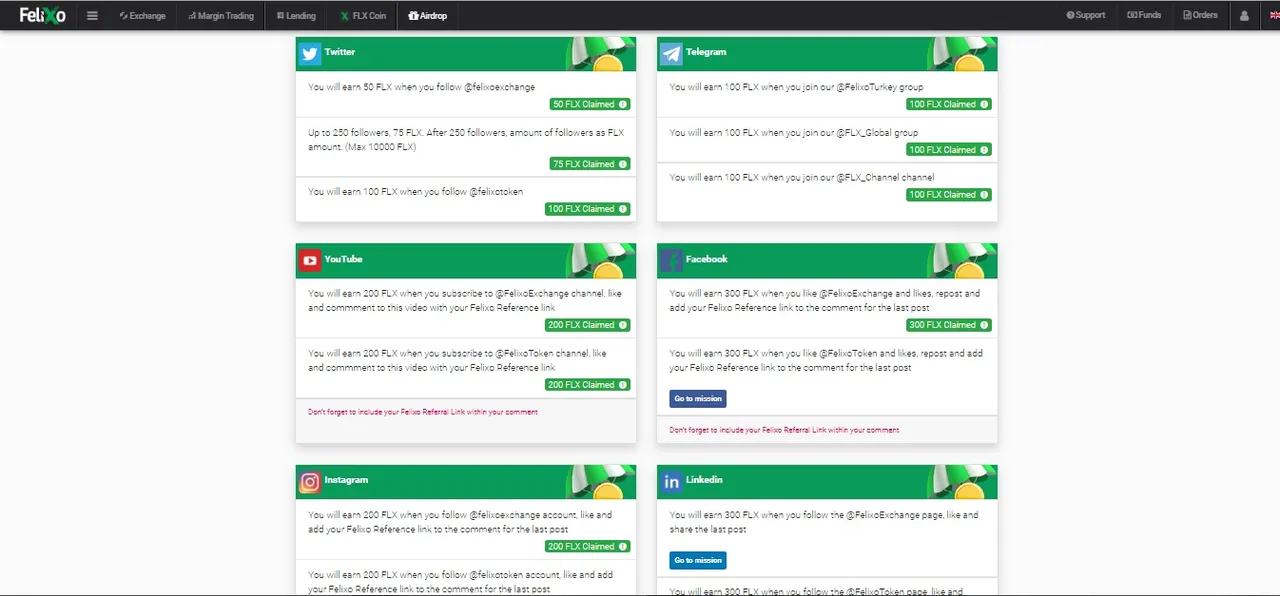Click the Telegram paper plane icon

click(671, 54)
